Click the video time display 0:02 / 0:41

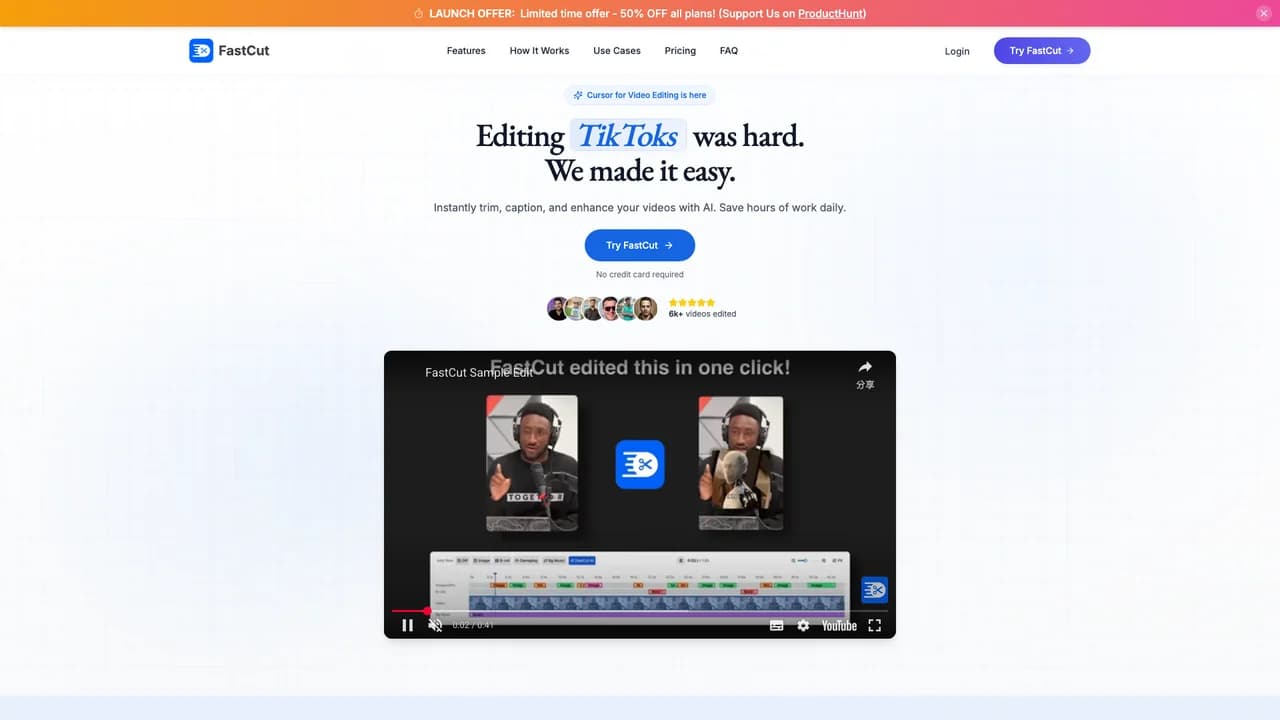473,625
